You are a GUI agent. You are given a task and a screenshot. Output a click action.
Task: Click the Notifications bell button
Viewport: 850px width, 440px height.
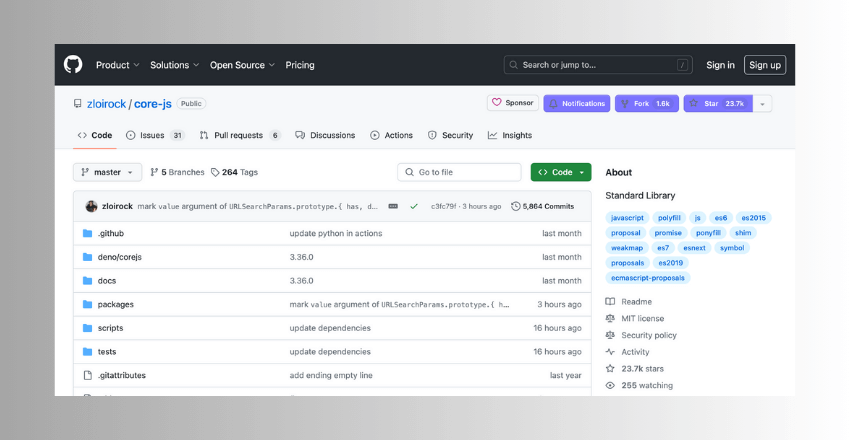pyautogui.click(x=577, y=103)
